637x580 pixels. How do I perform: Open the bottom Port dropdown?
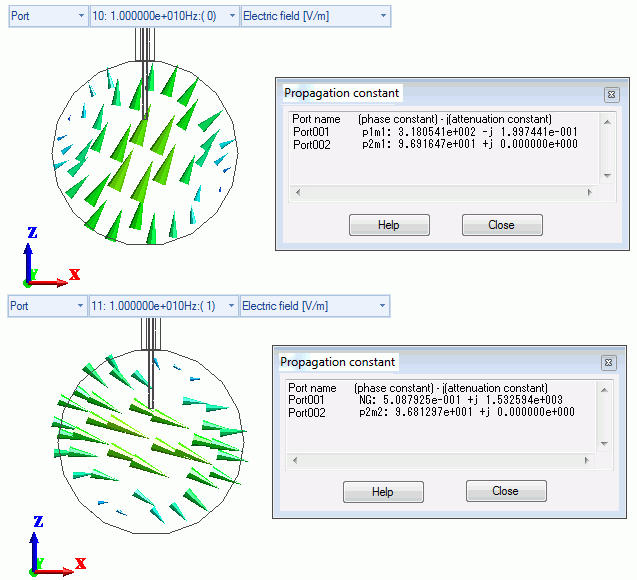tap(47, 306)
